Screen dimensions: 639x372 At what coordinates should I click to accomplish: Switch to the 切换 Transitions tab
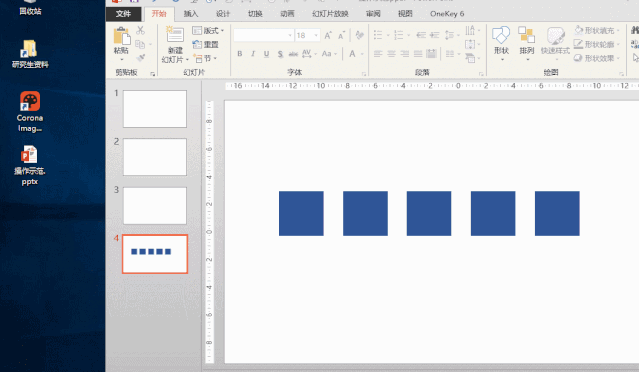[255, 13]
